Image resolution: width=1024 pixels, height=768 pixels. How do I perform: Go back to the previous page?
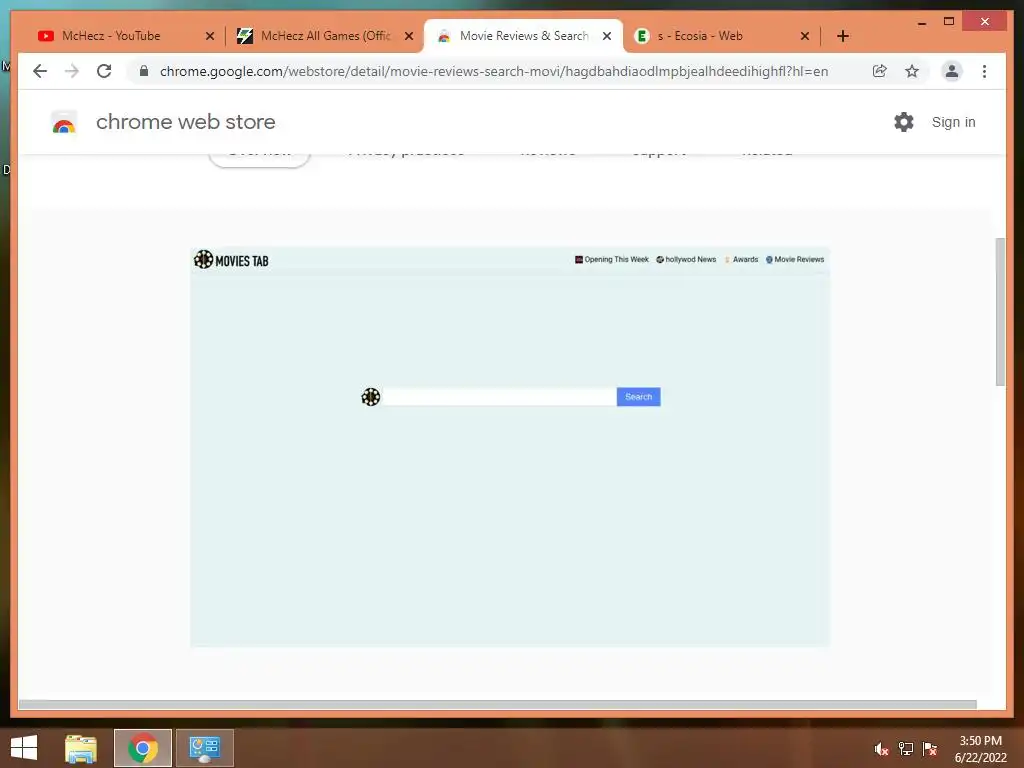point(40,71)
